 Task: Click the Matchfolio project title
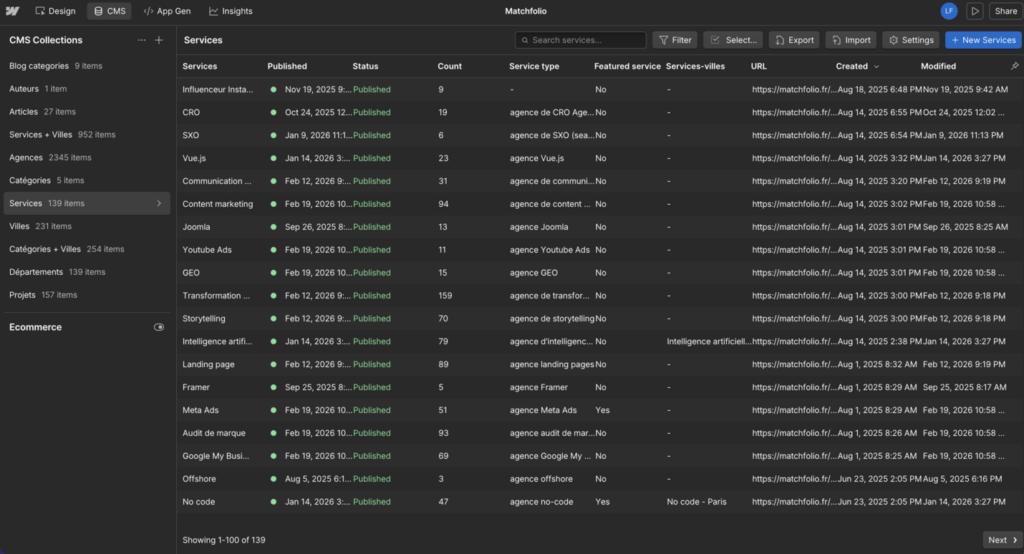(x=526, y=11)
